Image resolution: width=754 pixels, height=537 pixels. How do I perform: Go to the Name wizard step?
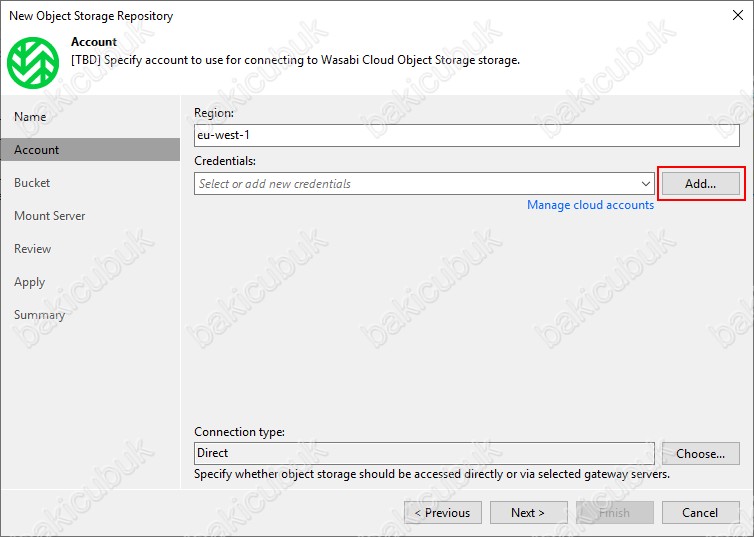pos(30,117)
